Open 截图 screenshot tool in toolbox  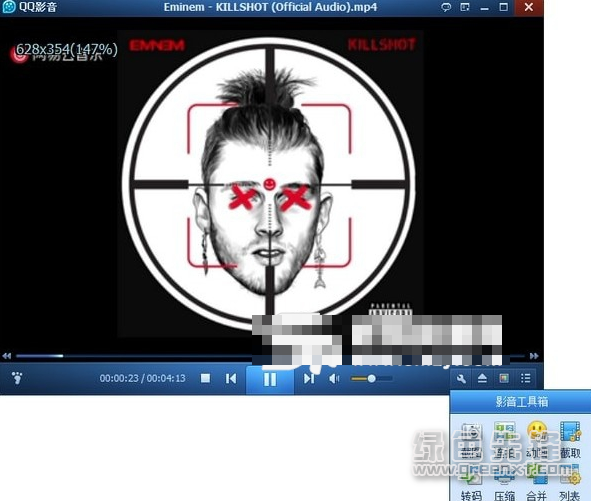point(472,440)
